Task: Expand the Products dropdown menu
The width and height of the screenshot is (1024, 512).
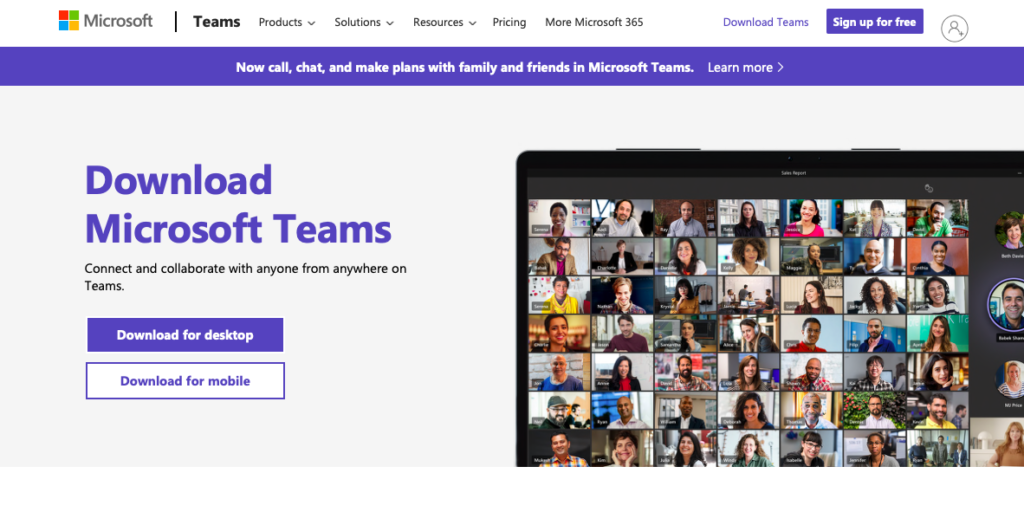Action: pyautogui.click(x=287, y=22)
